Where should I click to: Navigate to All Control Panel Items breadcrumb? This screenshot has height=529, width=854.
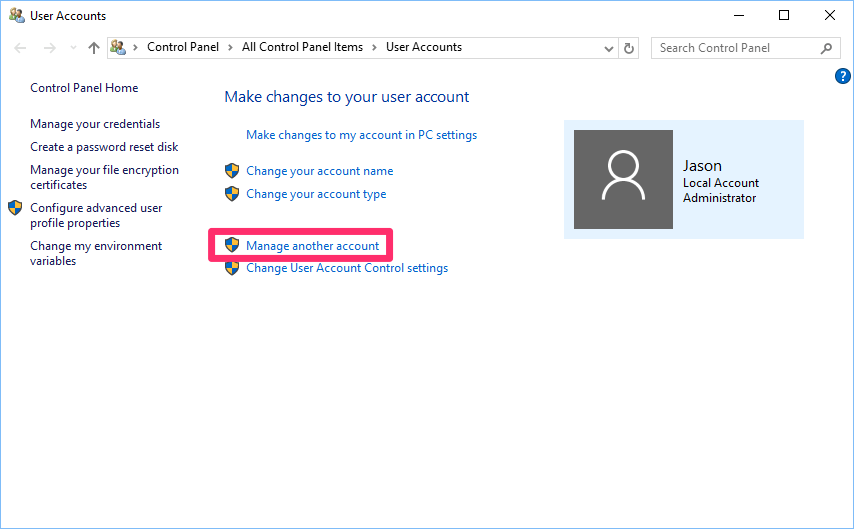click(303, 48)
